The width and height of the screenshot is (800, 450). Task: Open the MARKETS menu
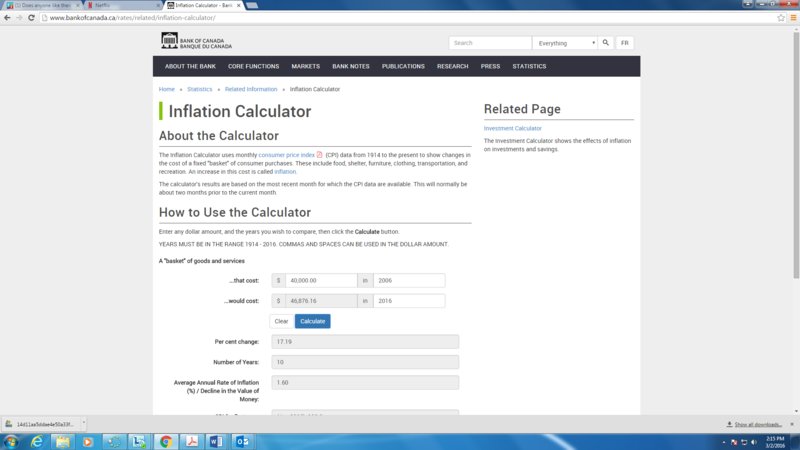tap(306, 66)
